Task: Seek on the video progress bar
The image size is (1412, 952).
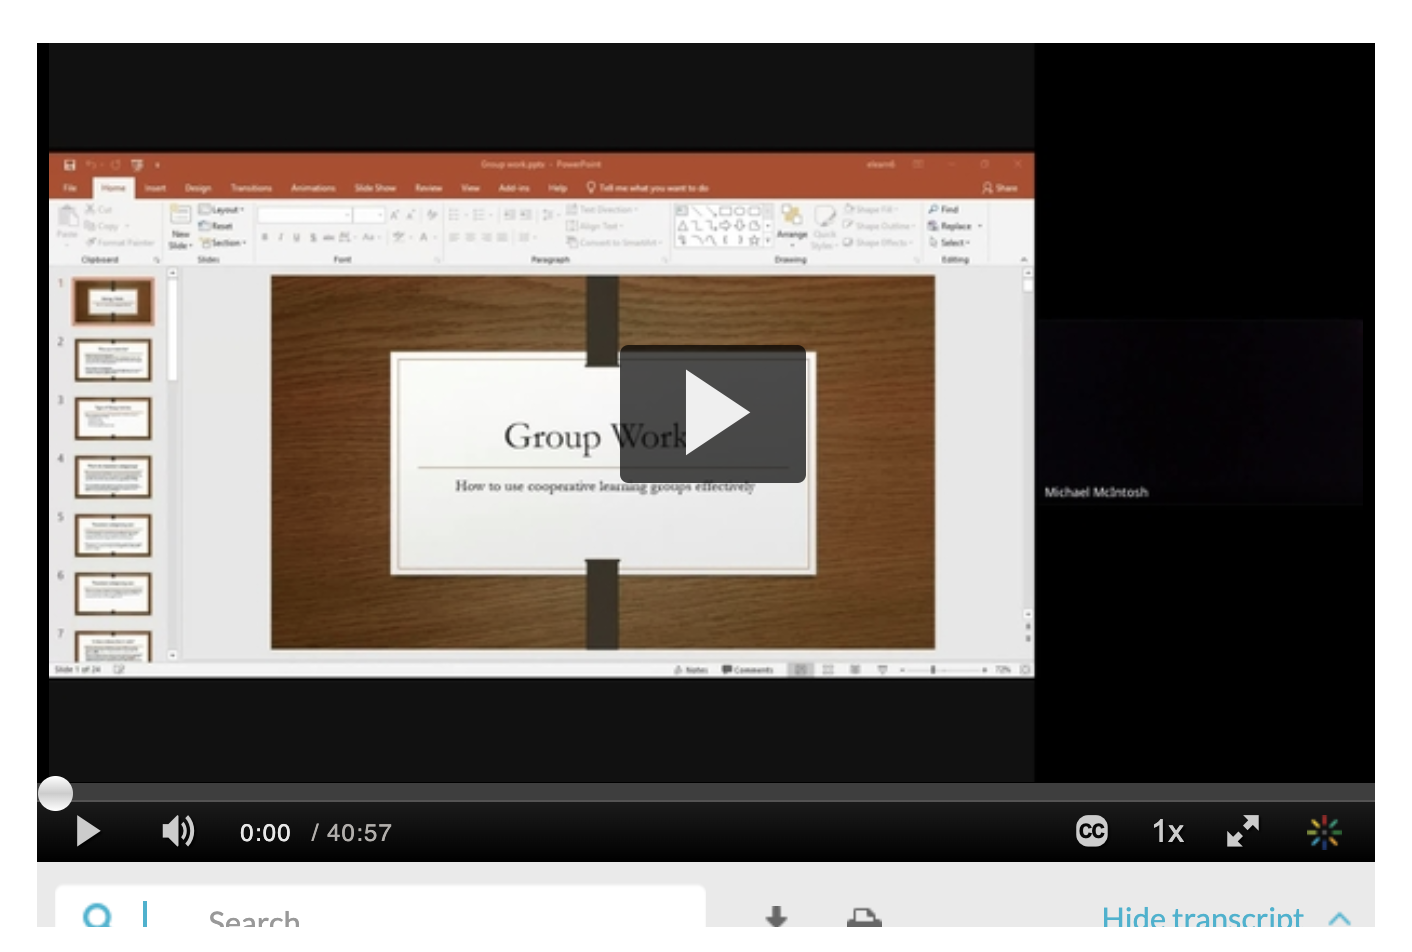Action: 706,792
